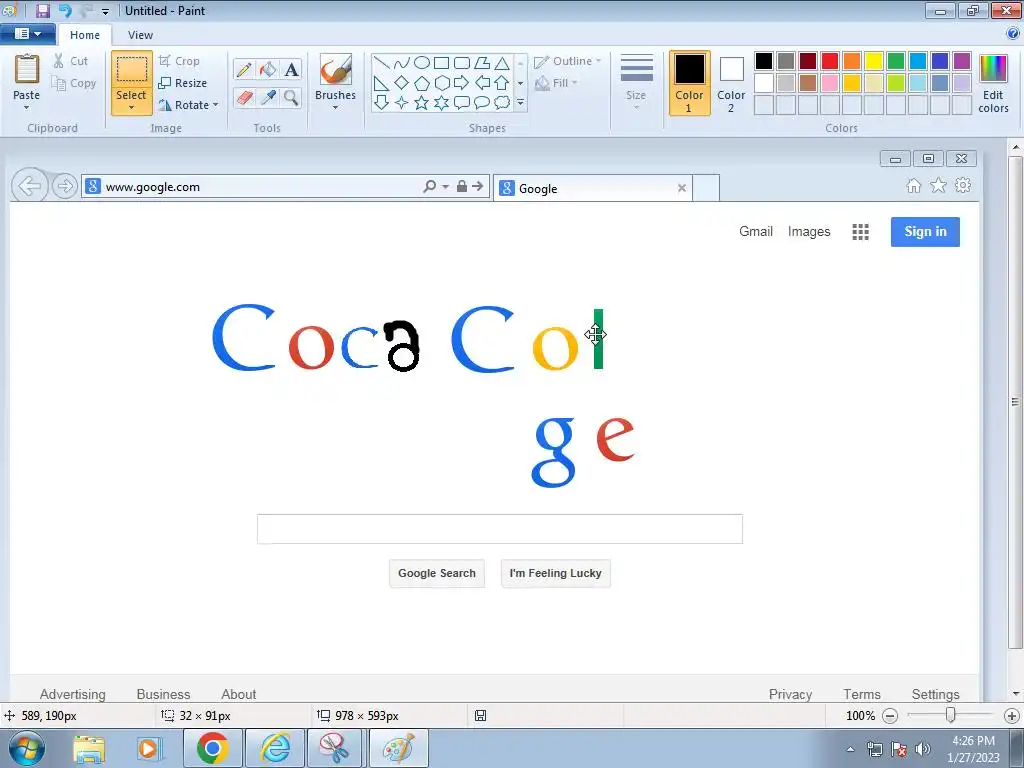The image size is (1024, 768).
Task: Select the yellow color swatch
Action: 874,61
